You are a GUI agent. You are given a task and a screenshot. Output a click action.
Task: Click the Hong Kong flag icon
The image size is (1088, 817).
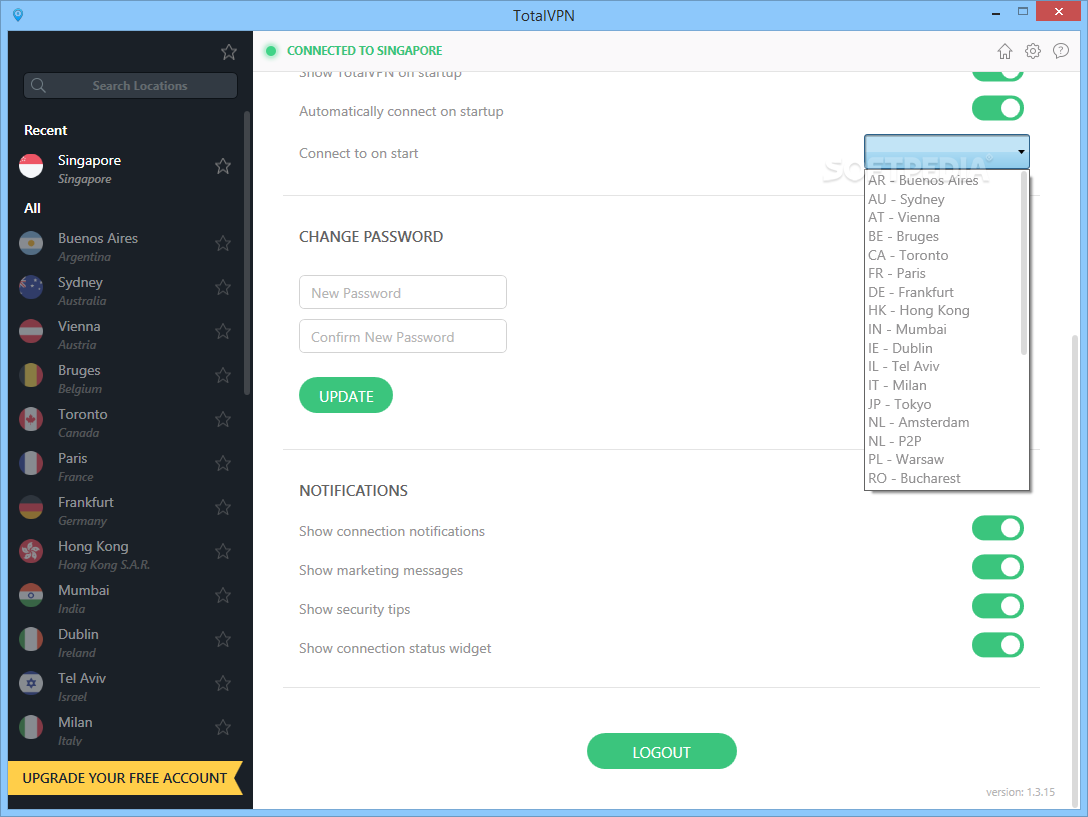(31, 552)
